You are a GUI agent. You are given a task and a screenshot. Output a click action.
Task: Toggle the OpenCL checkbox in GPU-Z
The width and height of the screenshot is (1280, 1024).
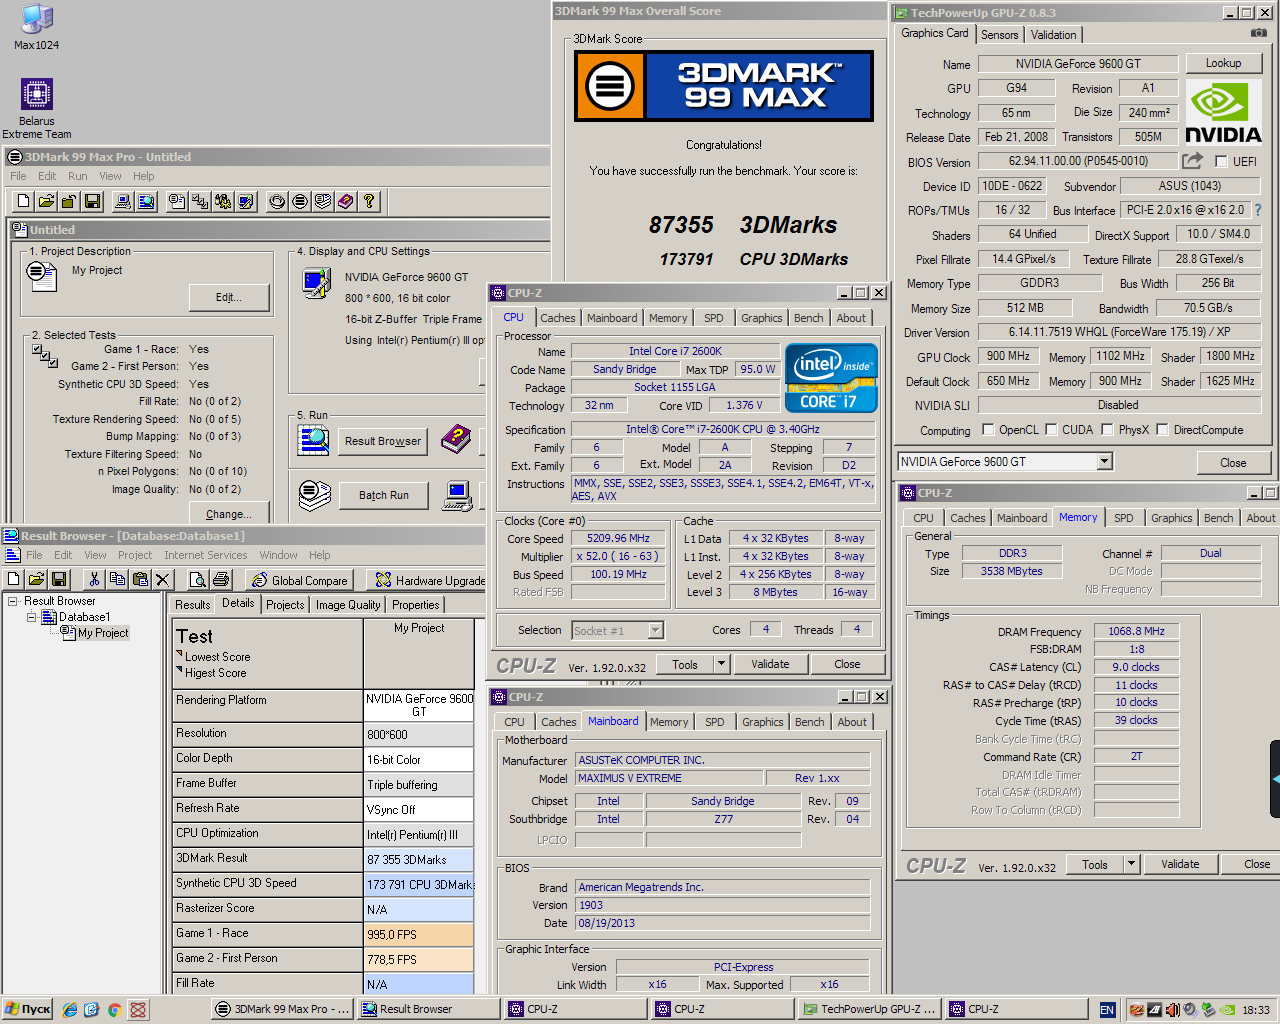point(988,430)
